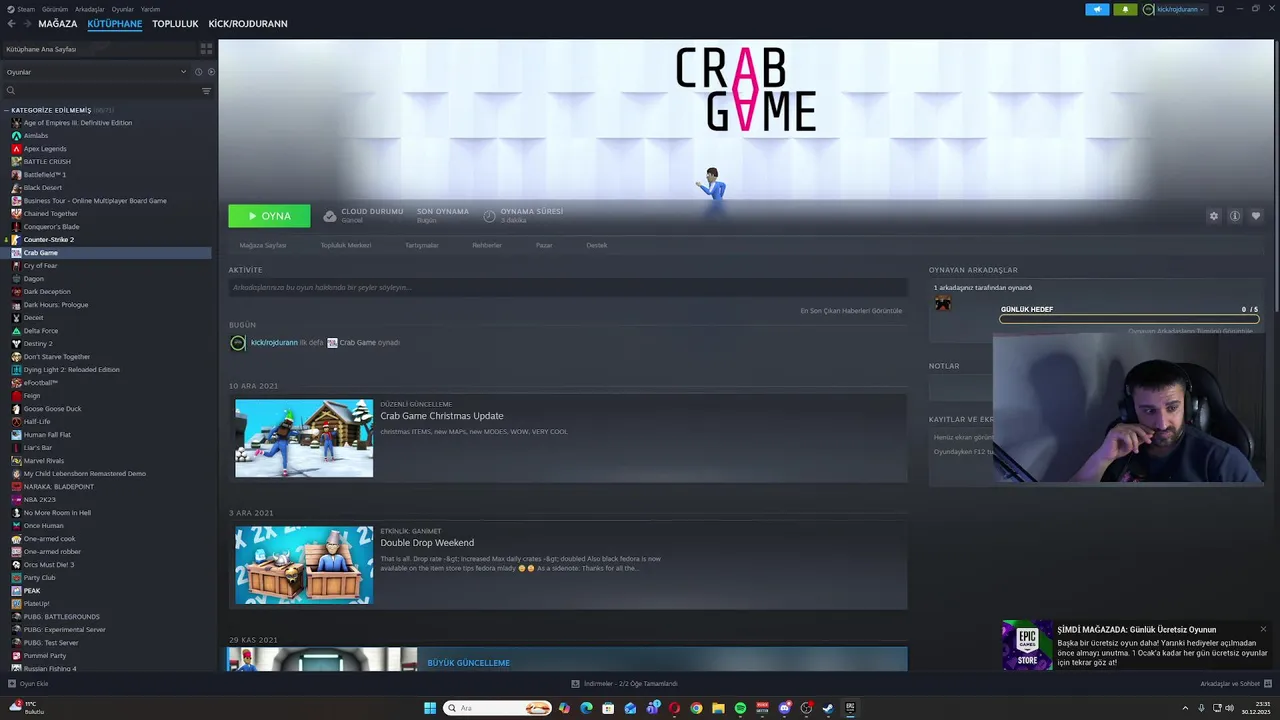Open the Pazar tab
1280x720 pixels.
(x=544, y=245)
